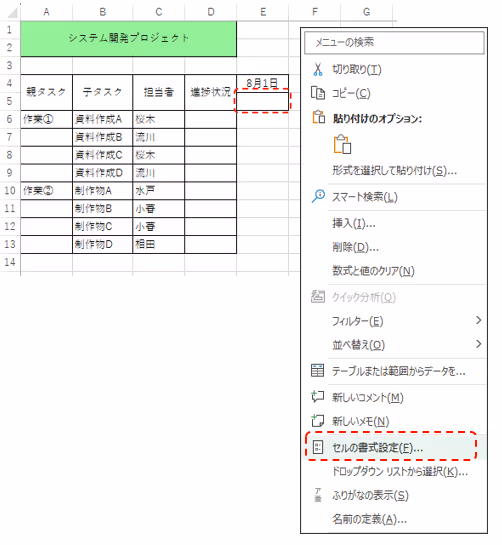Image resolution: width=502 pixels, height=545 pixels.
Task: Click the メニューの検索 search box
Action: click(394, 42)
